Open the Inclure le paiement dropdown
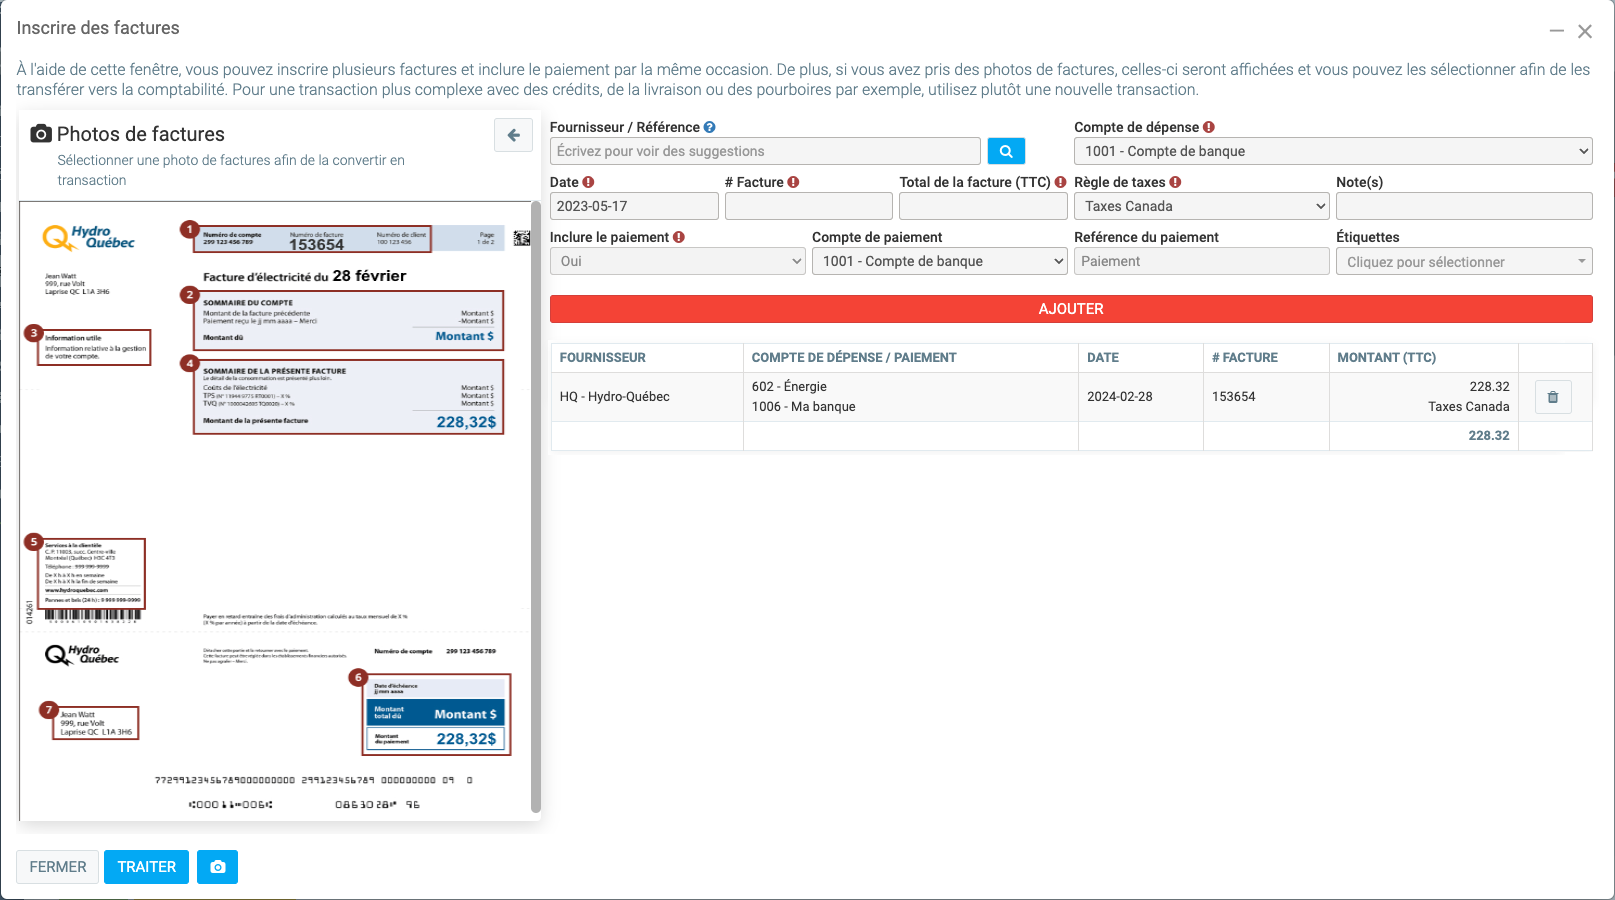Image resolution: width=1615 pixels, height=900 pixels. click(x=677, y=261)
